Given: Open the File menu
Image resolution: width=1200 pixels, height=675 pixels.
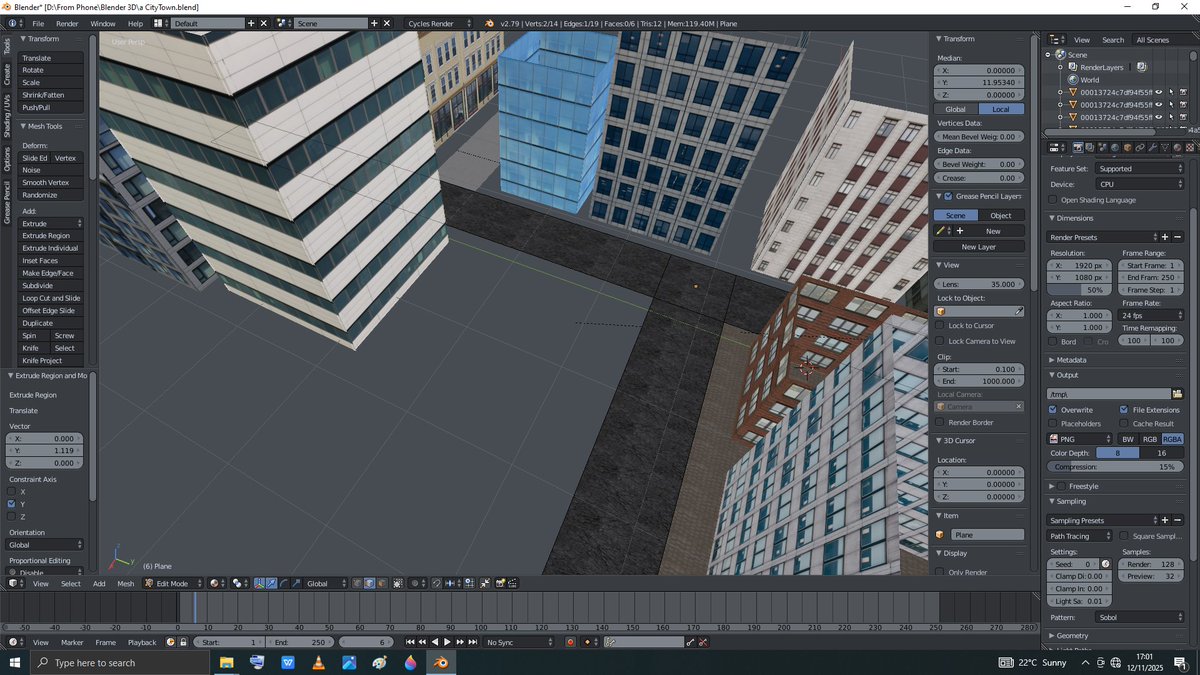Looking at the screenshot, I should coord(38,23).
